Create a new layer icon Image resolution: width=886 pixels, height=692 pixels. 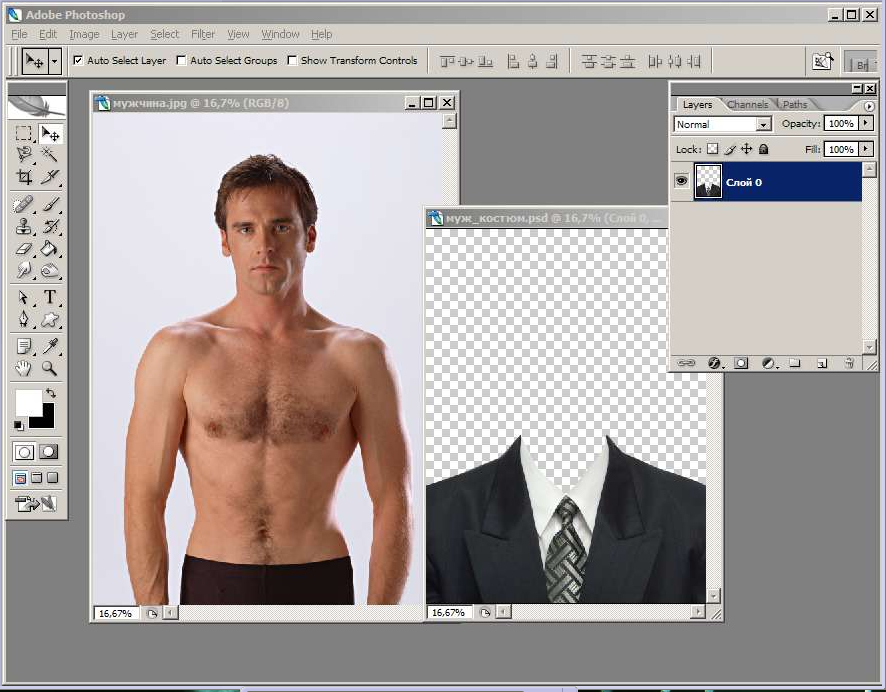point(822,363)
